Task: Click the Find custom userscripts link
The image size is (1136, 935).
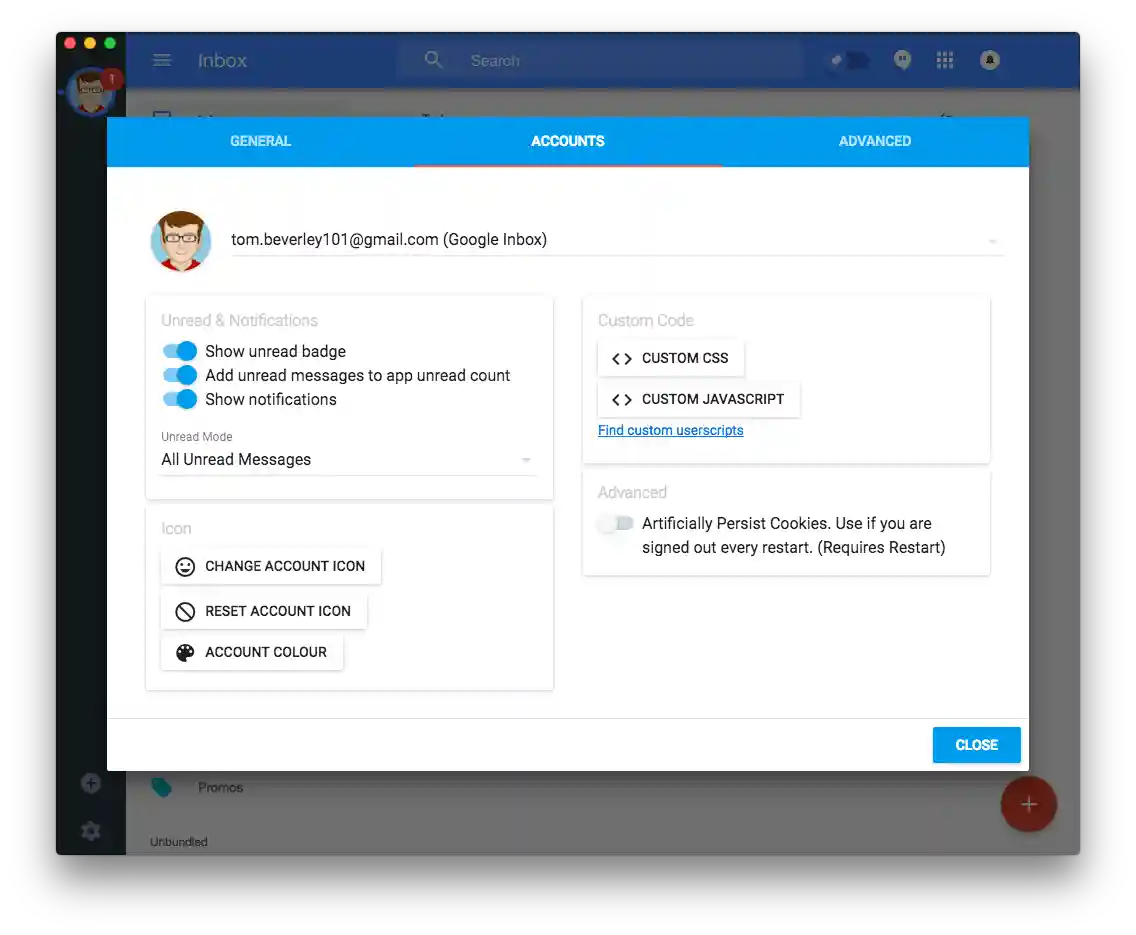Action: (x=670, y=430)
